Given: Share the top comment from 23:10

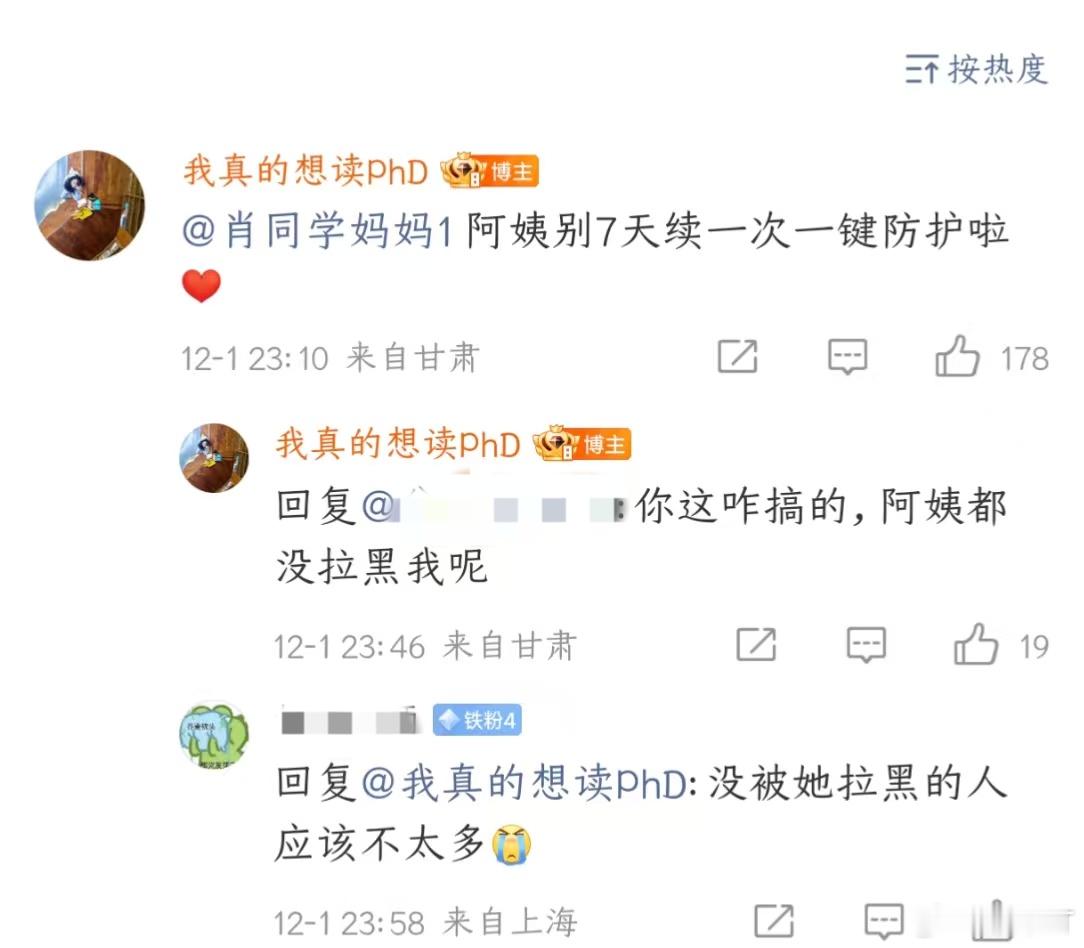Looking at the screenshot, I should [x=738, y=357].
